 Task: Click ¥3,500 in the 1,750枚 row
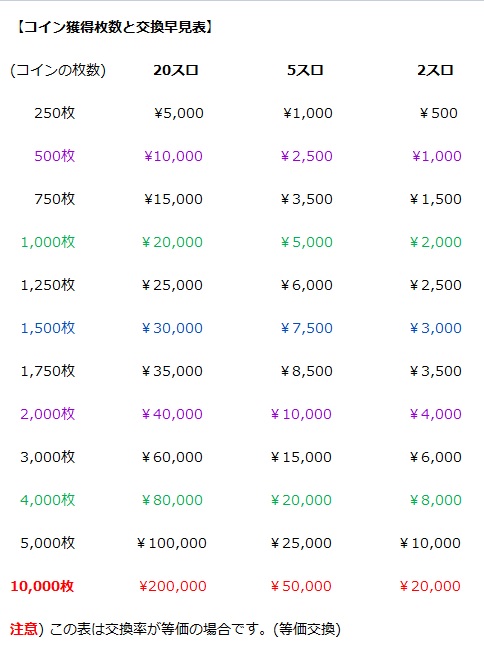(436, 371)
